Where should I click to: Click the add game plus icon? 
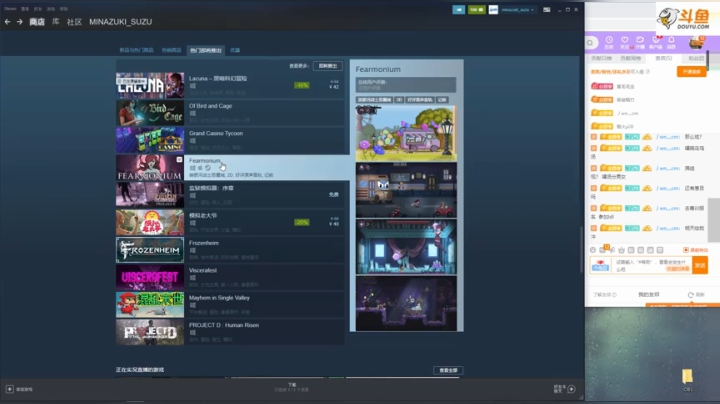10,389
